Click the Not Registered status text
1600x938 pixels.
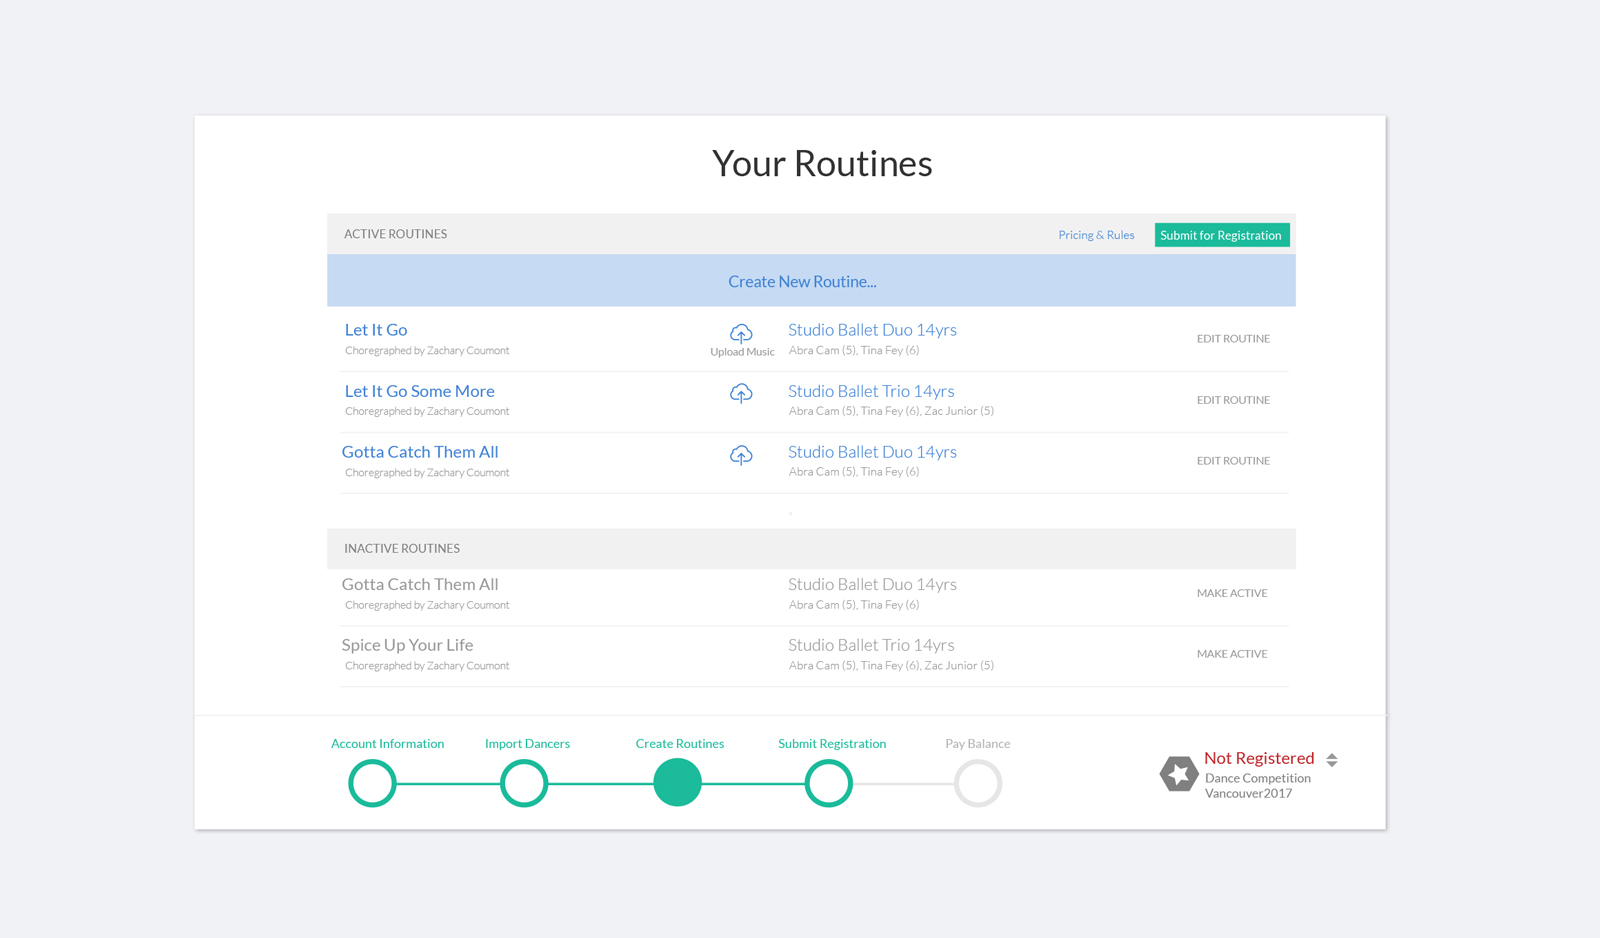pos(1259,758)
